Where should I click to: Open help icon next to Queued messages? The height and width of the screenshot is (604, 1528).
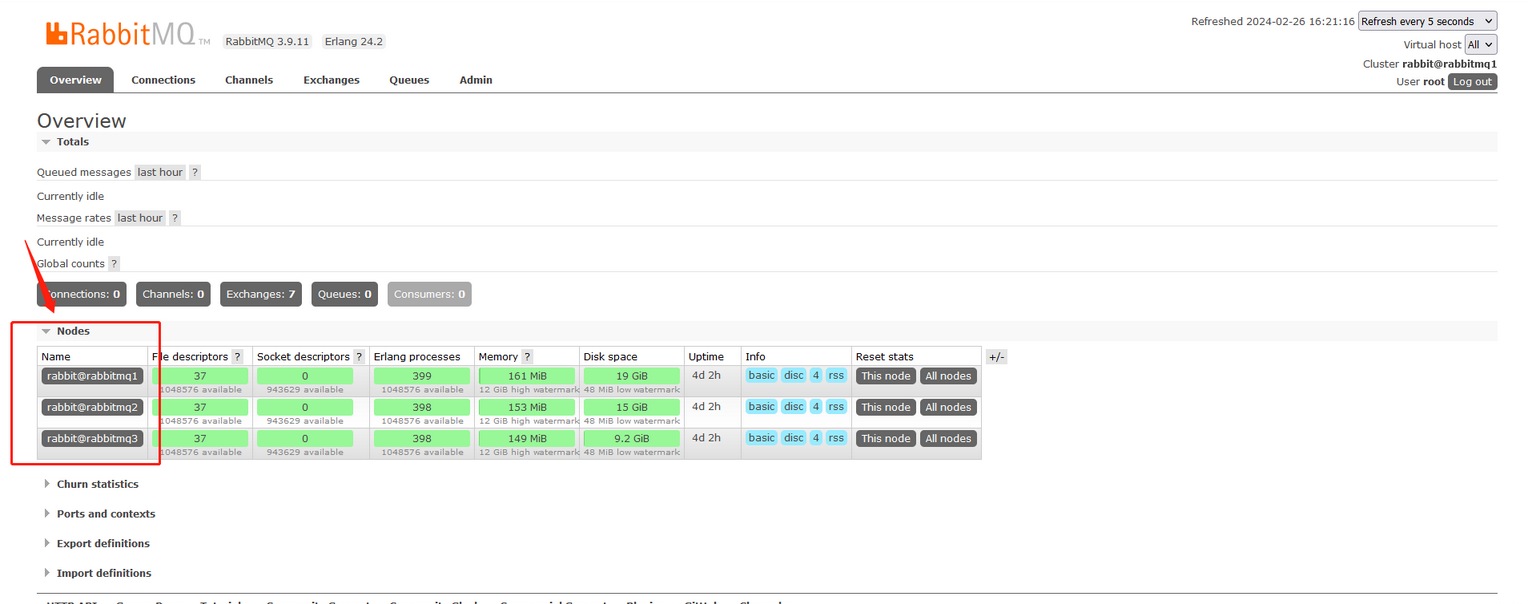(195, 172)
